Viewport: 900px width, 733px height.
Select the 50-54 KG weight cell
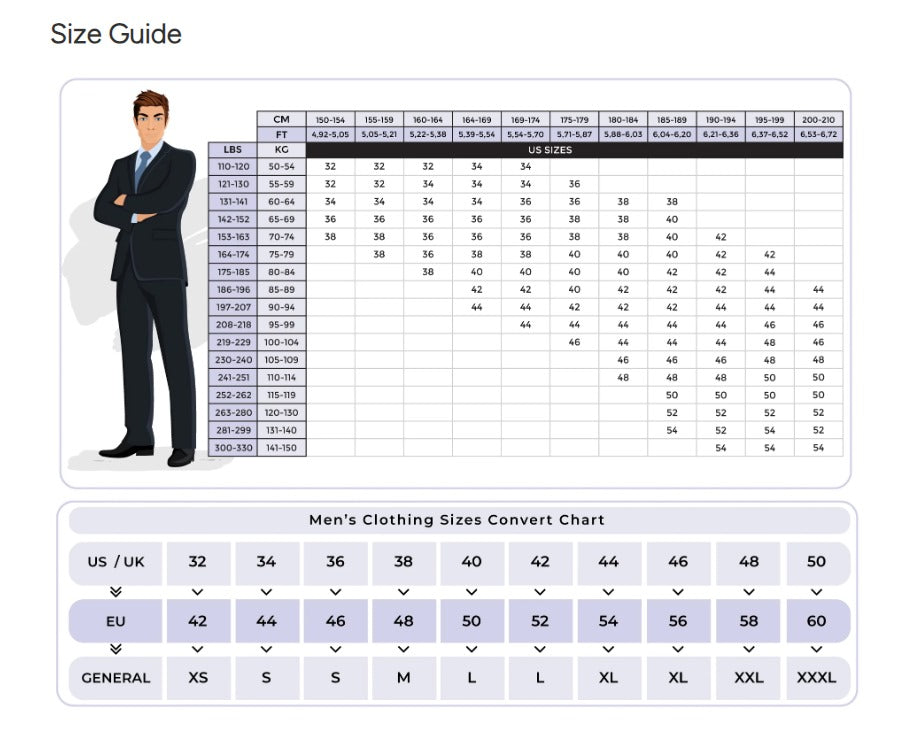tap(281, 167)
